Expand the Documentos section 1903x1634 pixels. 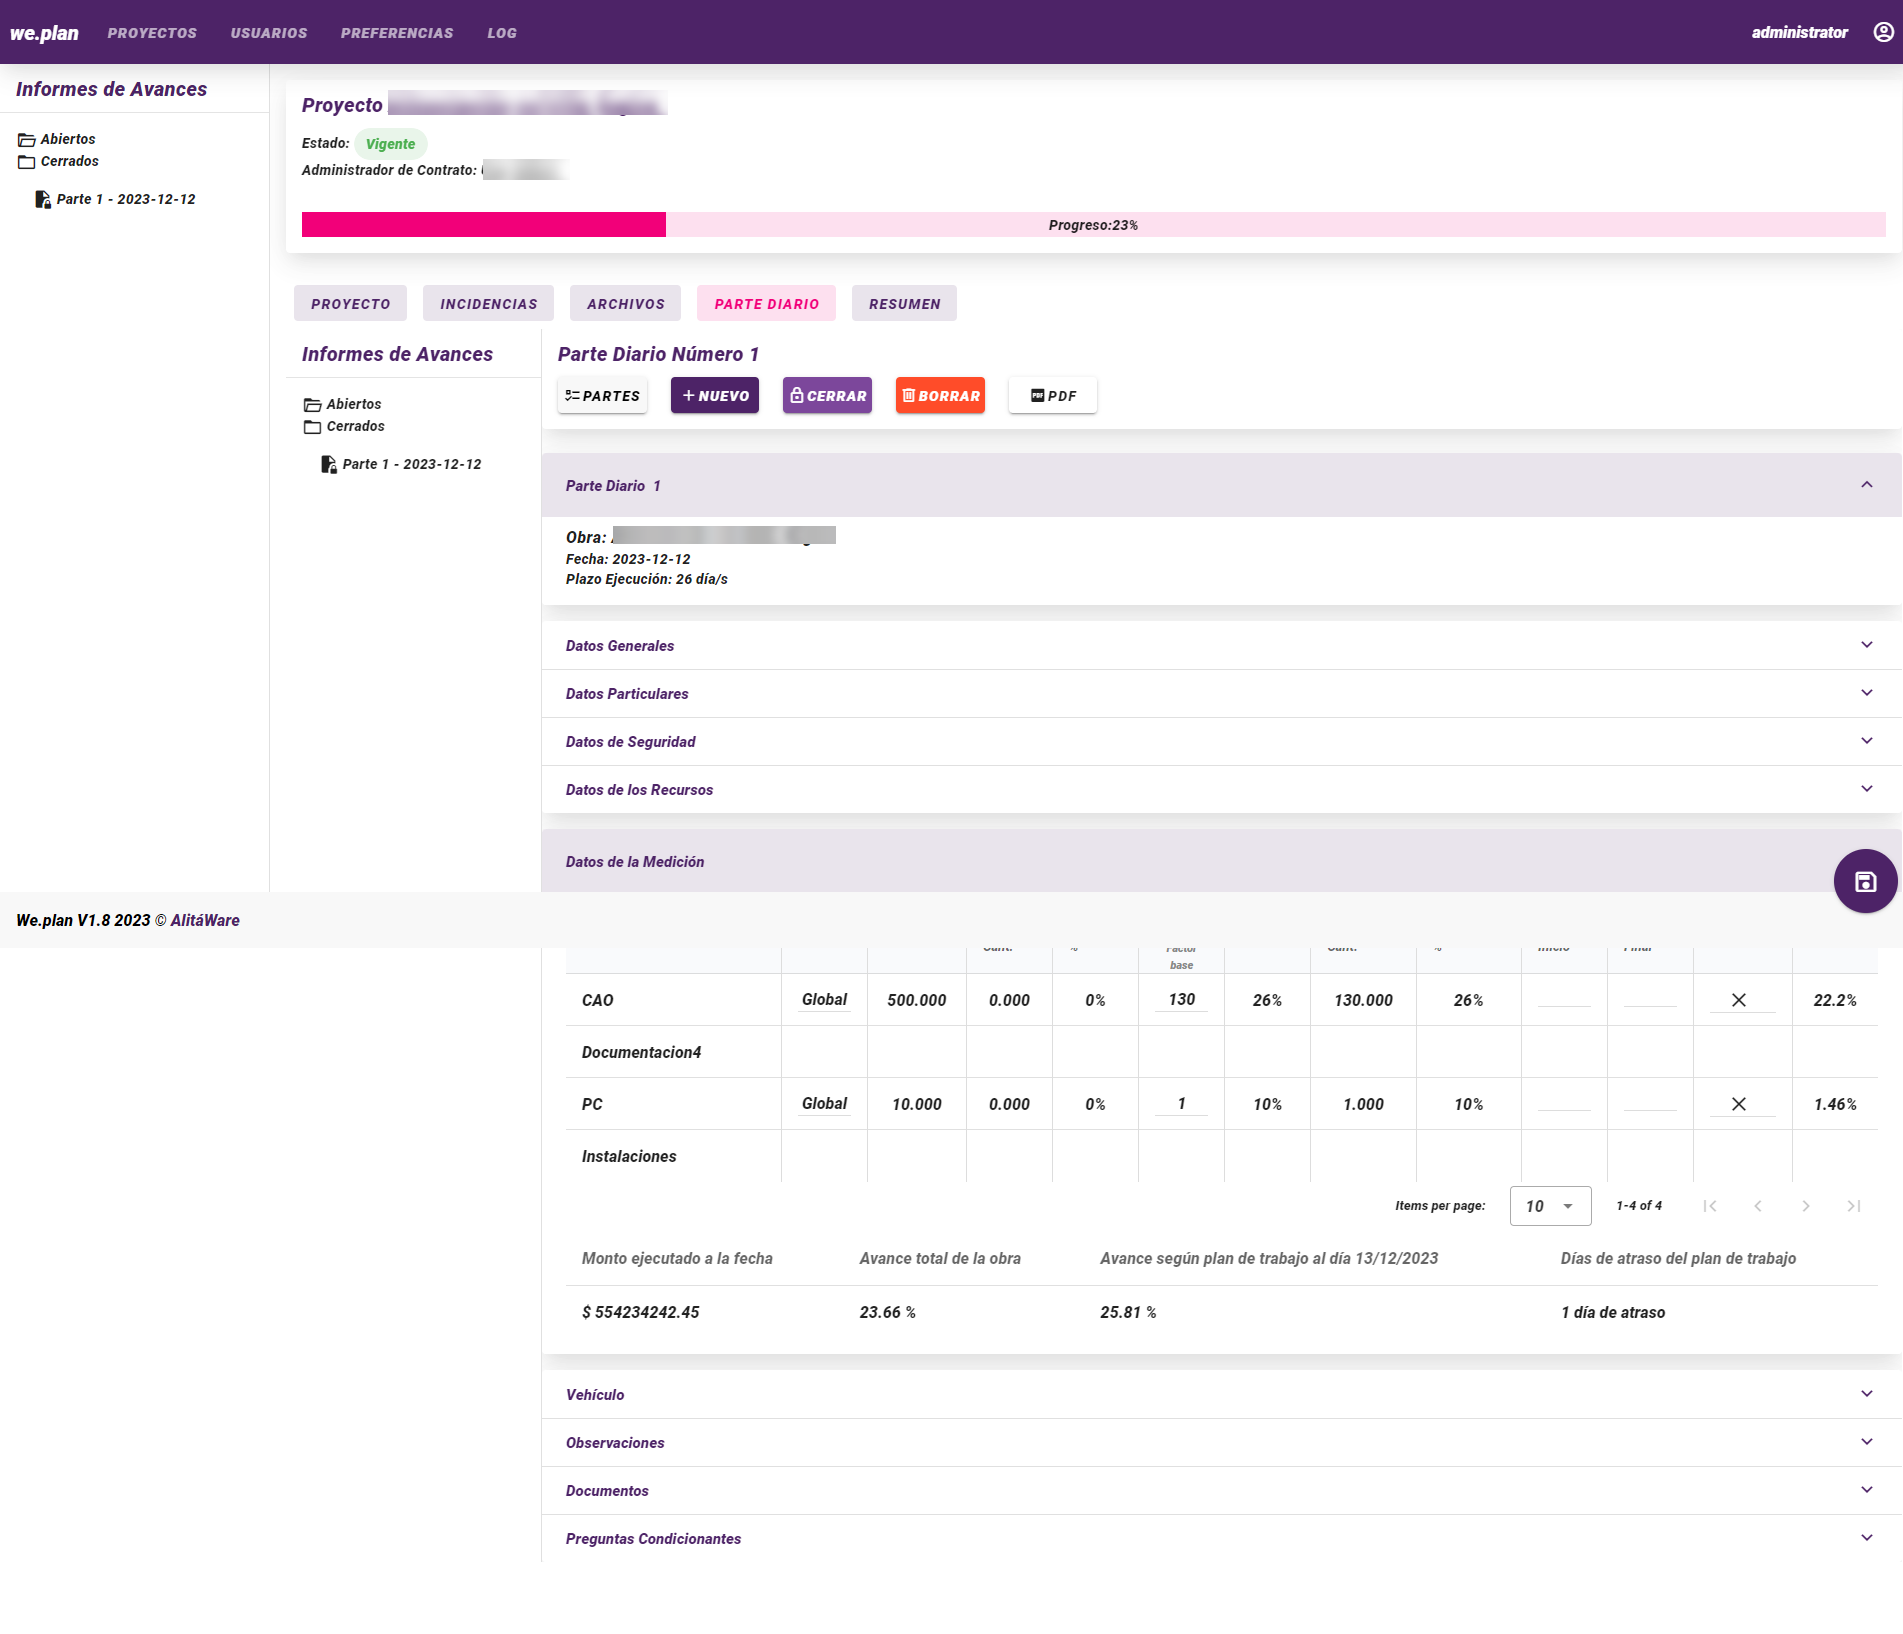(x=1867, y=1490)
